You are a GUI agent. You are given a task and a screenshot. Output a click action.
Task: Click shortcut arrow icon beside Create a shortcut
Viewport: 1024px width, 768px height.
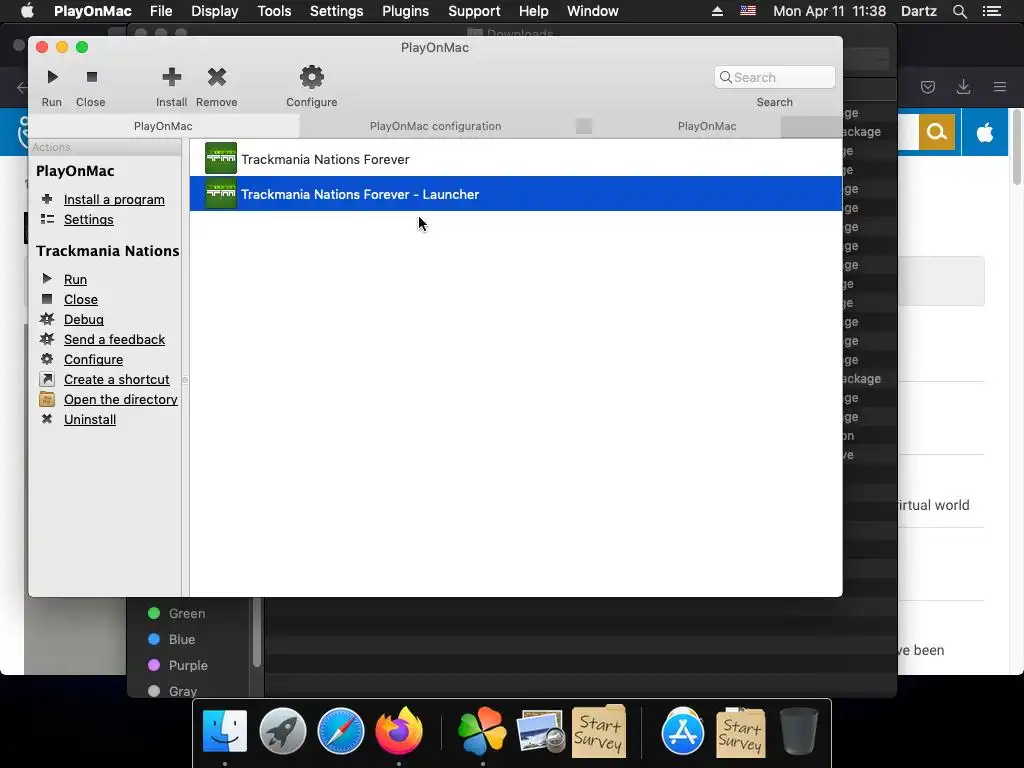click(47, 379)
